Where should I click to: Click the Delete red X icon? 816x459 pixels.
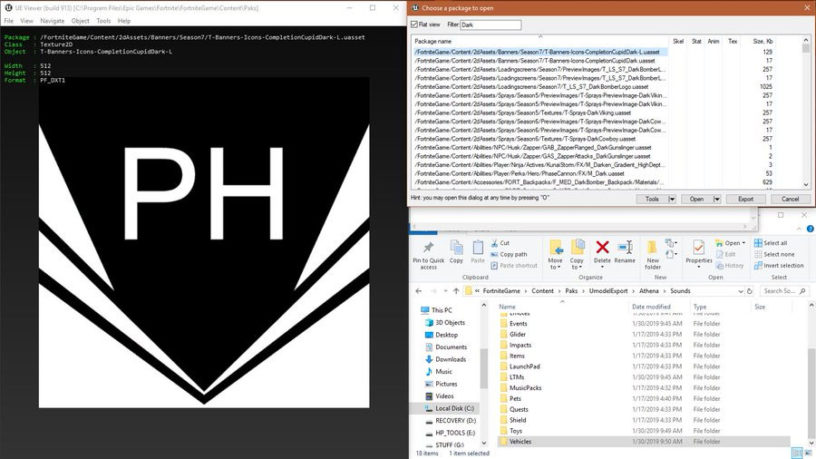[602, 248]
